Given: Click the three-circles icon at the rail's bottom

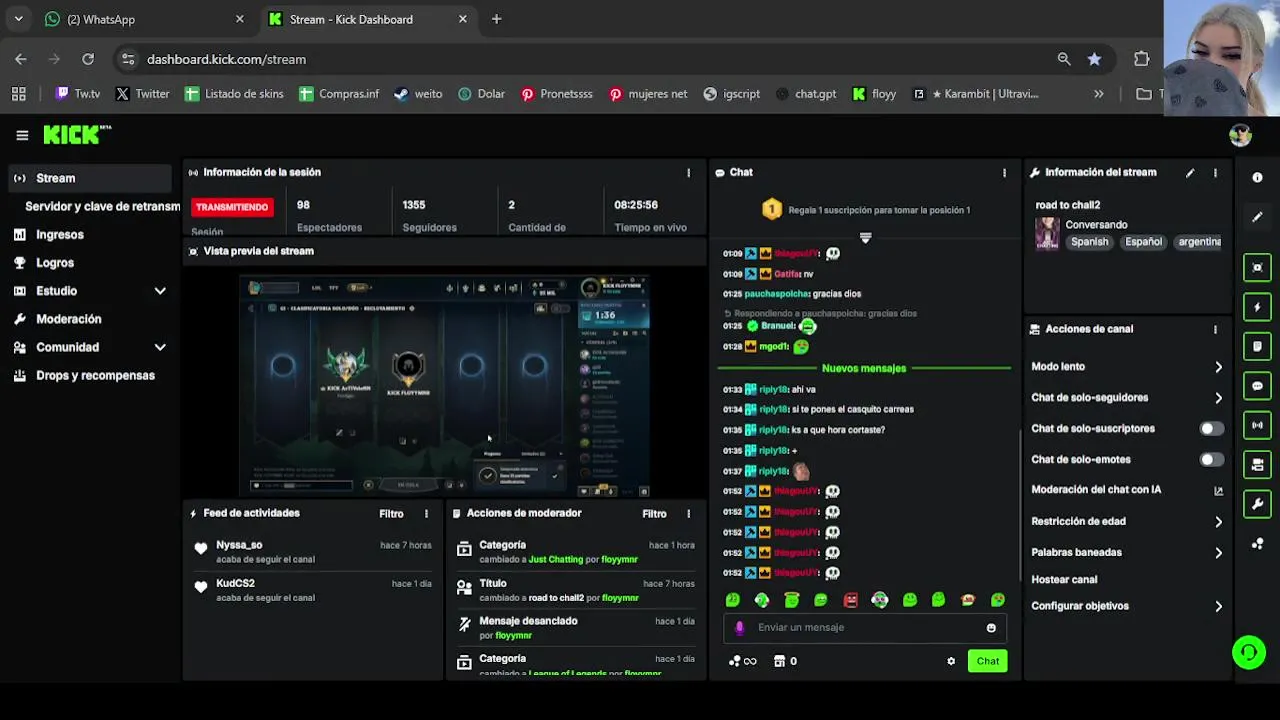Looking at the screenshot, I should tap(1257, 544).
